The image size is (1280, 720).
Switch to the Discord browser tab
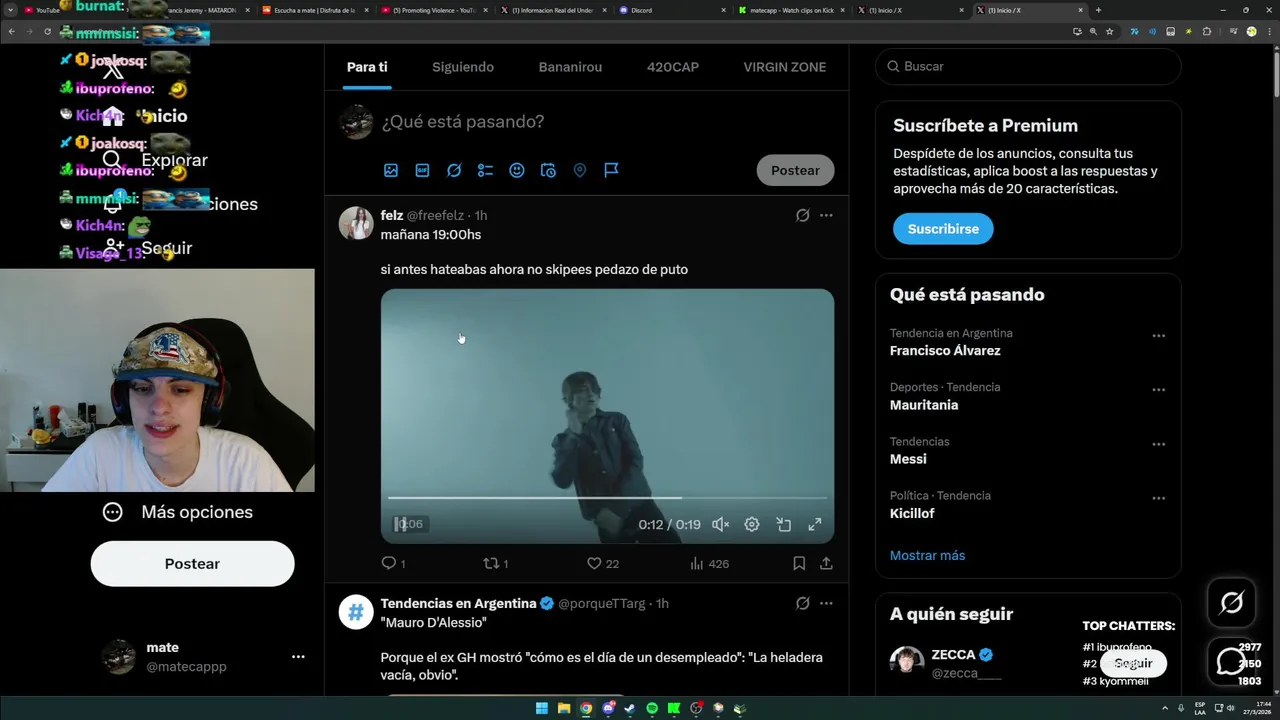click(x=672, y=10)
